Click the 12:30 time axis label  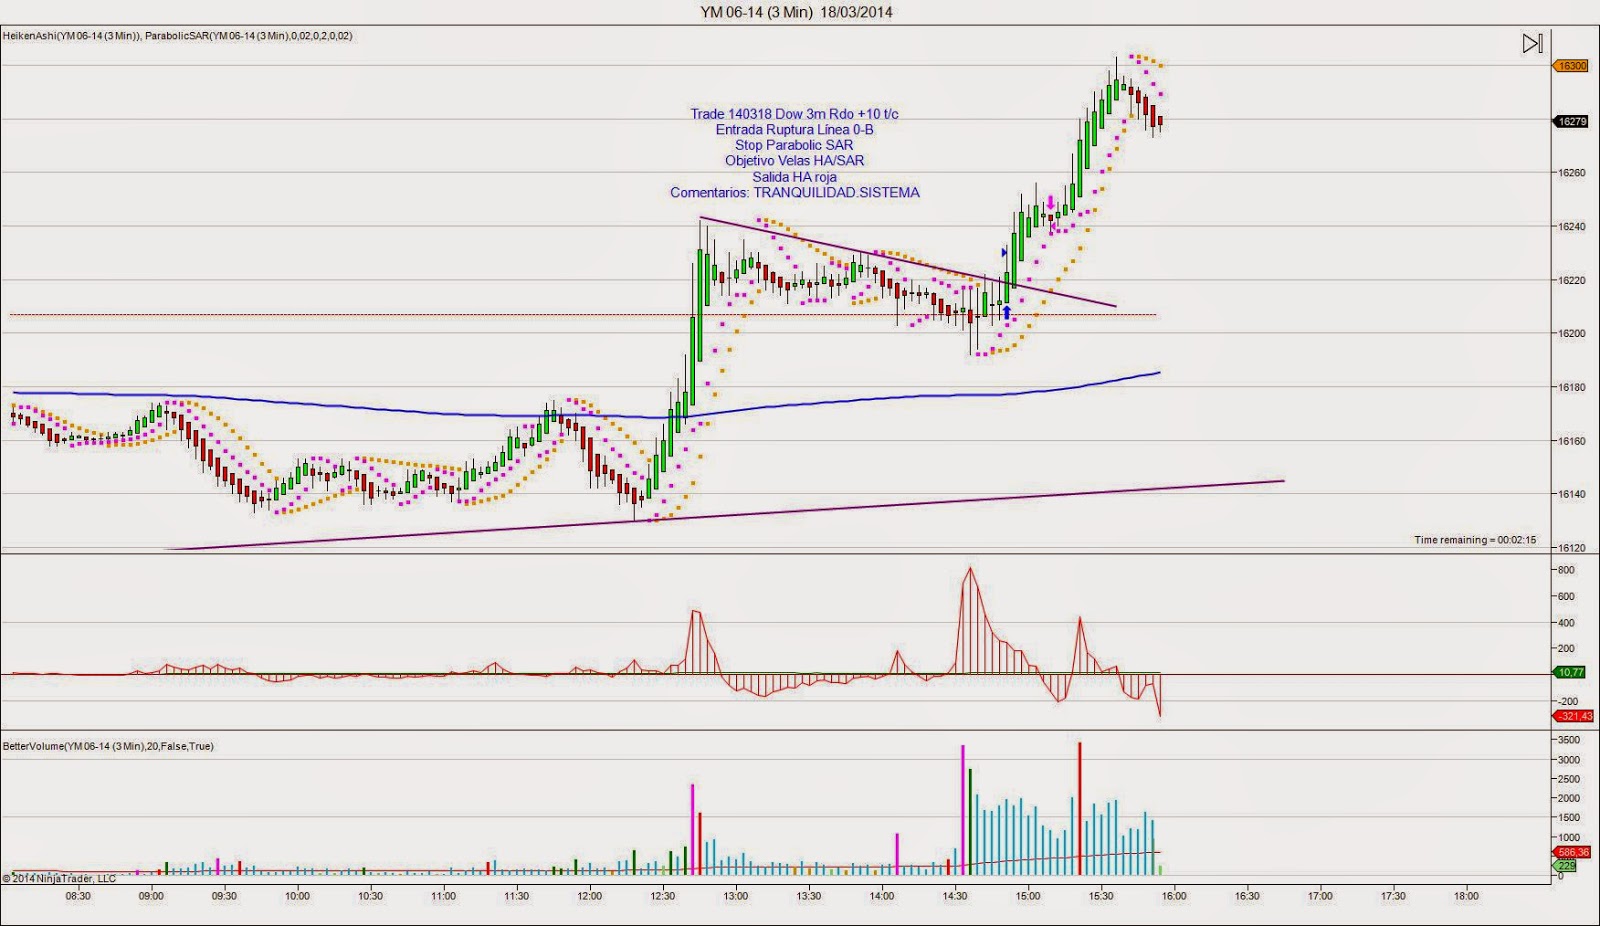(662, 896)
